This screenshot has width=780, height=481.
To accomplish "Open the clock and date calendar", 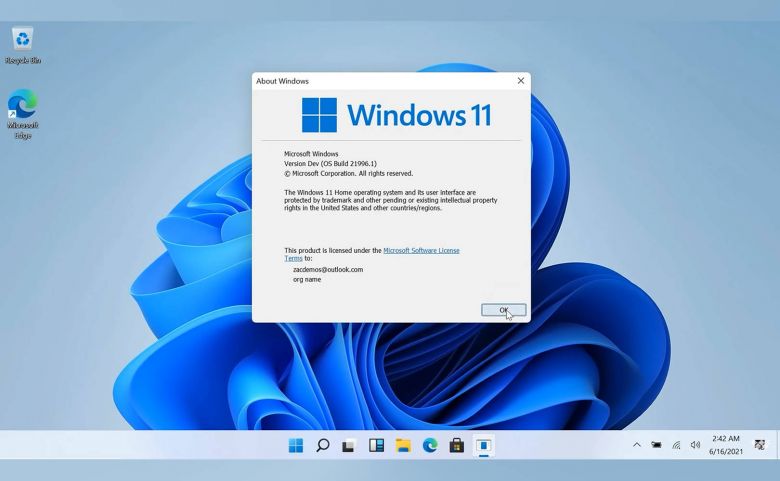I will [x=726, y=445].
